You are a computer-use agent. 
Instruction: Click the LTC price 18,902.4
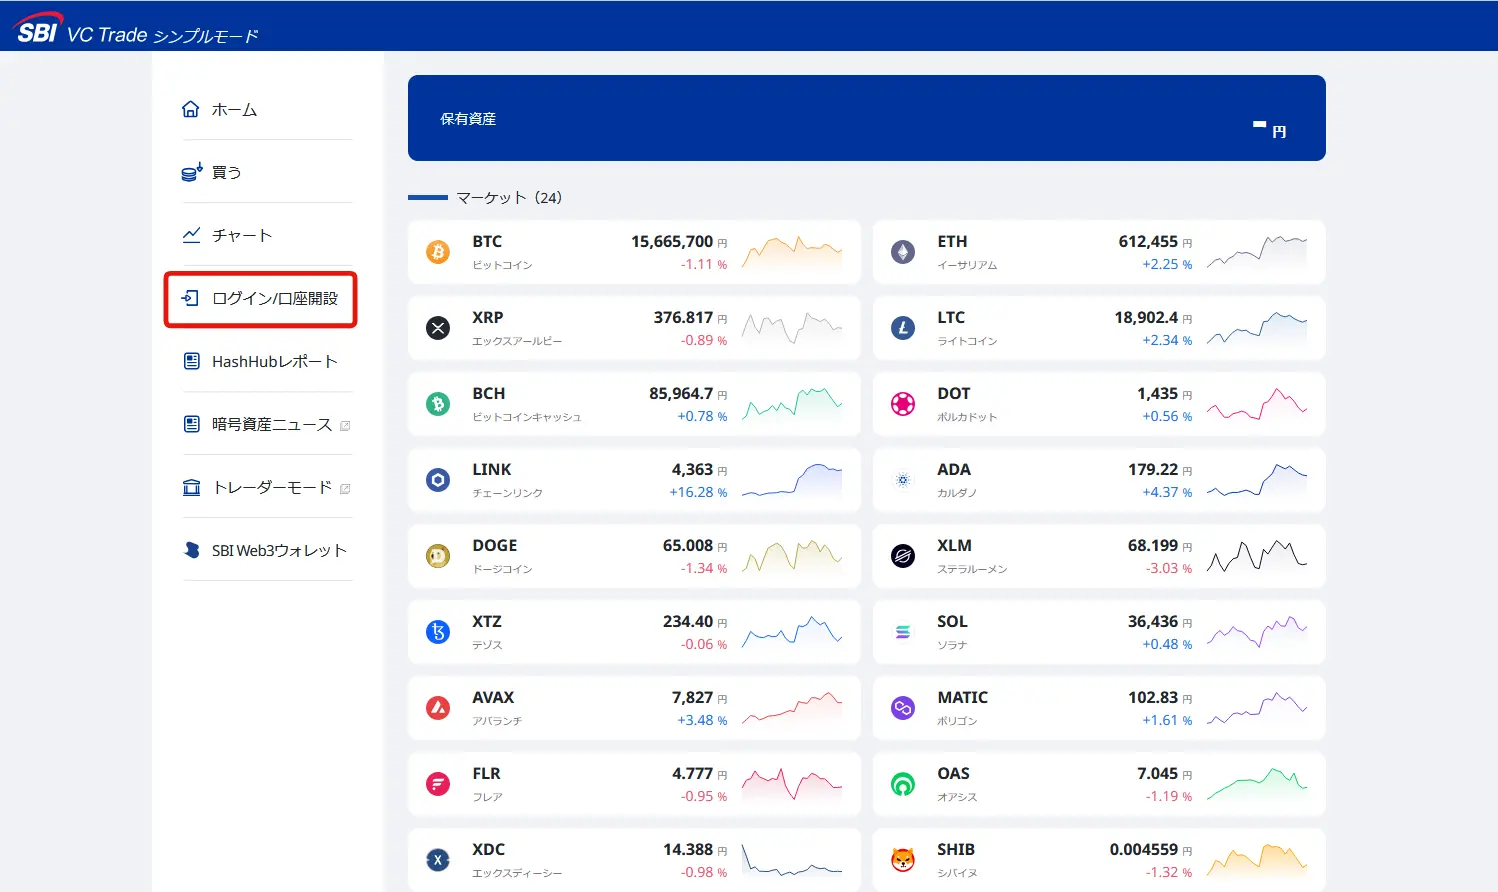coord(1146,318)
